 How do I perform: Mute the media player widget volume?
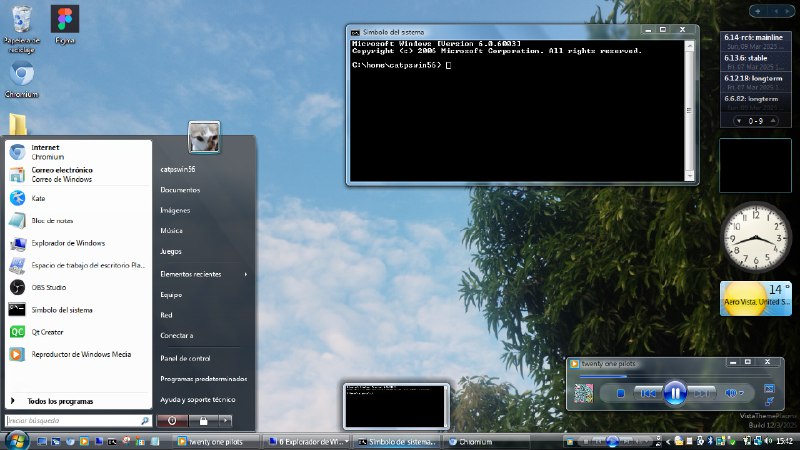tap(731, 393)
